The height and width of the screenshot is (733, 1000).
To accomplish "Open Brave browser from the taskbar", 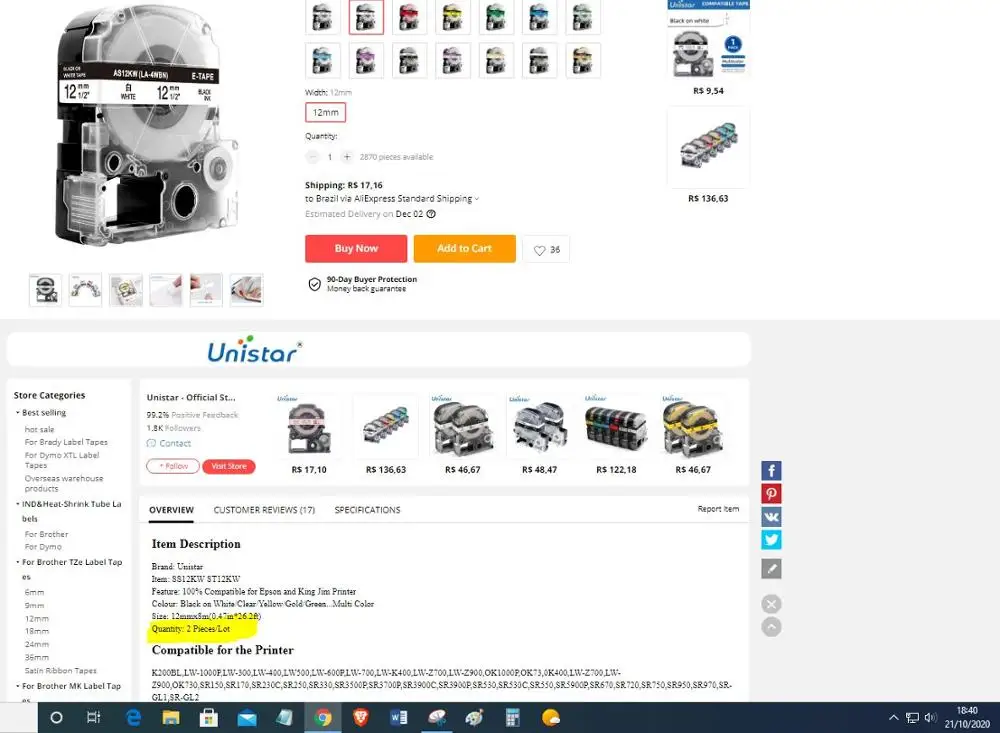I will pos(361,718).
